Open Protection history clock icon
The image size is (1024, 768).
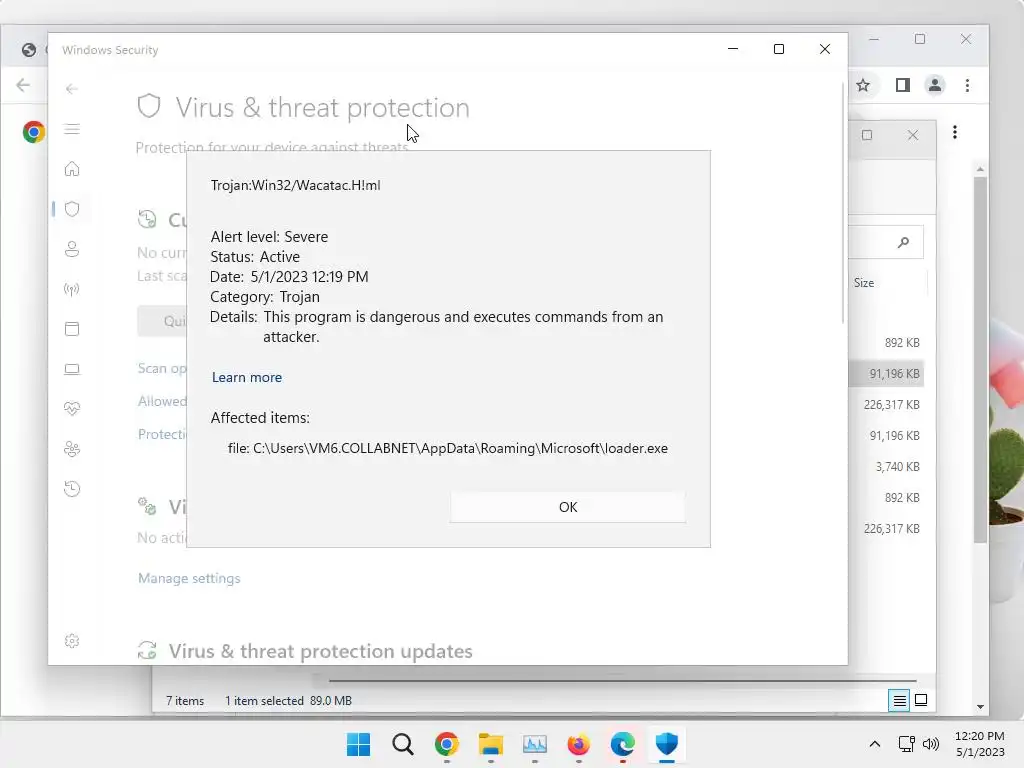click(72, 488)
